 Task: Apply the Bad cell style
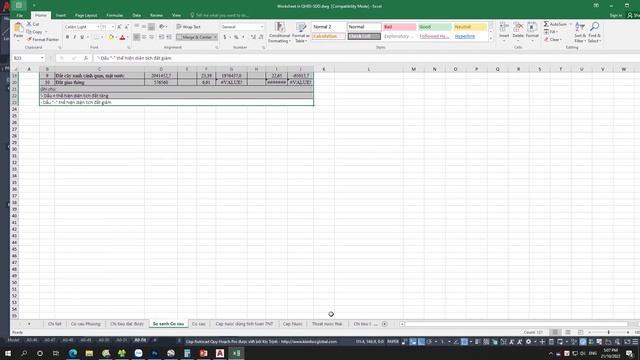pos(399,27)
